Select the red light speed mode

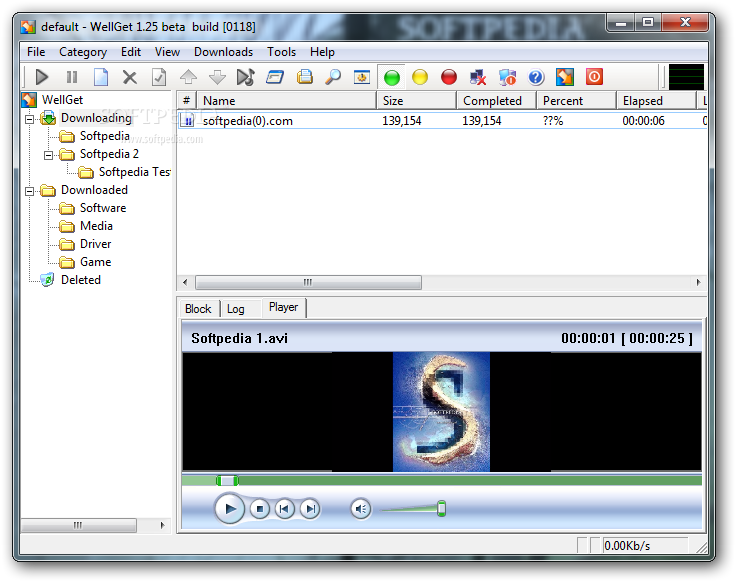tap(449, 77)
